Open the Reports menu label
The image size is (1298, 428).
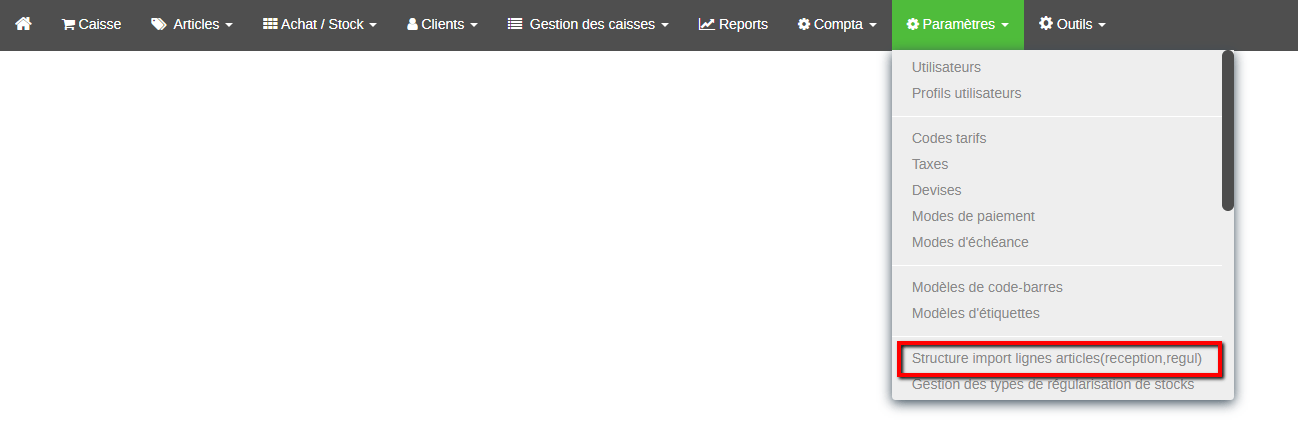pos(743,24)
